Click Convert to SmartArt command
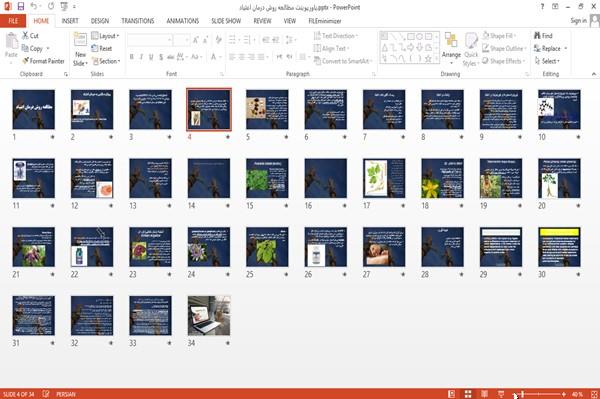 click(x=342, y=61)
